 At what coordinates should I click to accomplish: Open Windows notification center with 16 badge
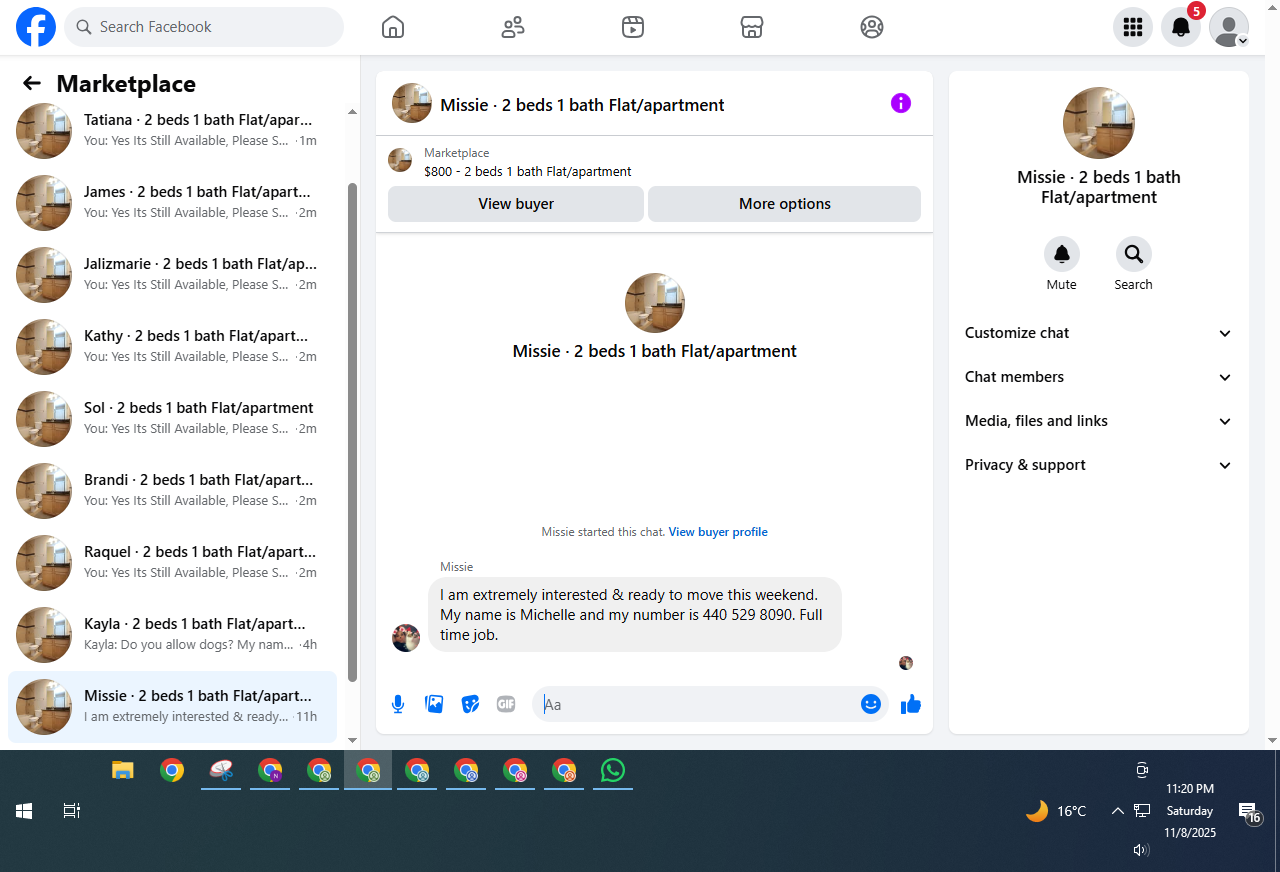(x=1249, y=812)
